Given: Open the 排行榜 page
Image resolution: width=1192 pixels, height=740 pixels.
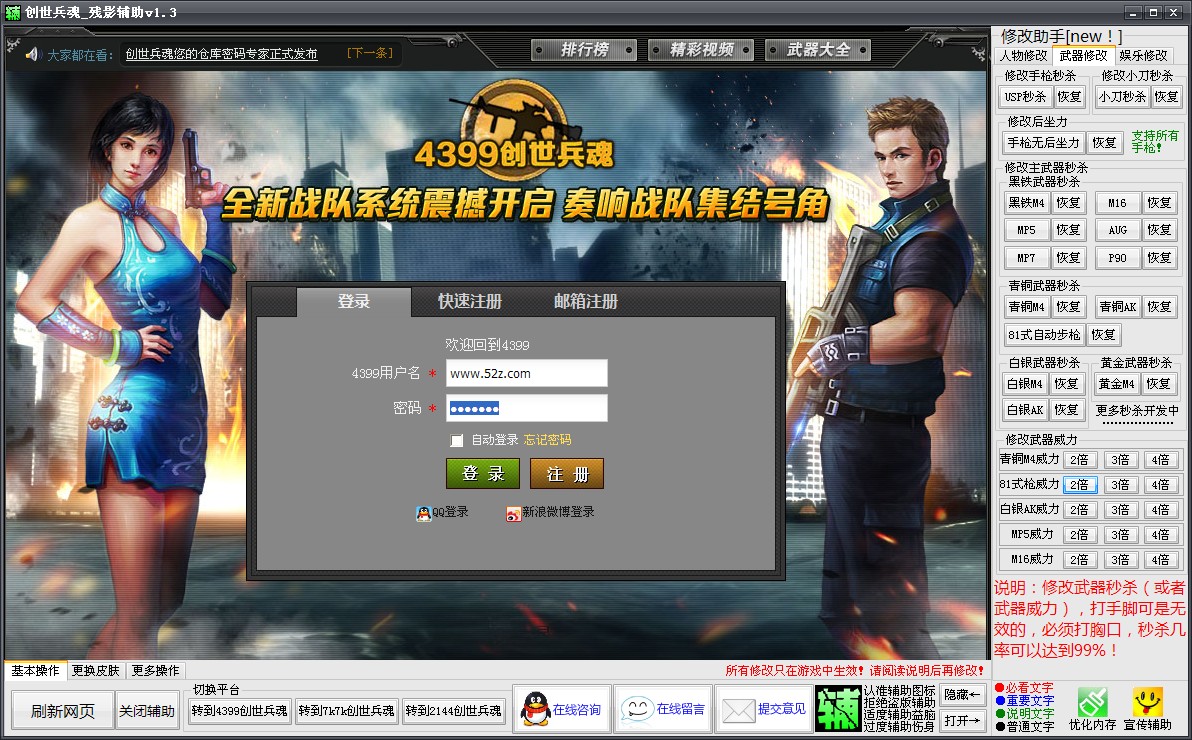Looking at the screenshot, I should click(x=584, y=50).
